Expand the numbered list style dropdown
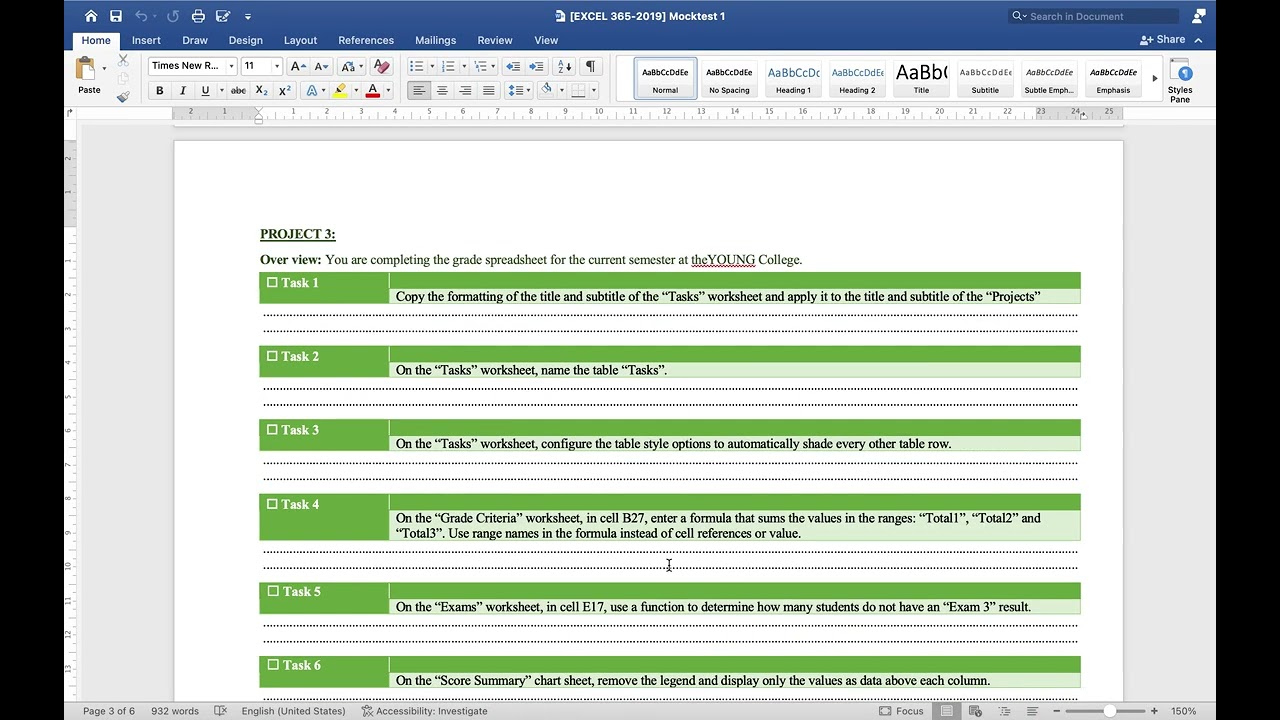 point(464,66)
